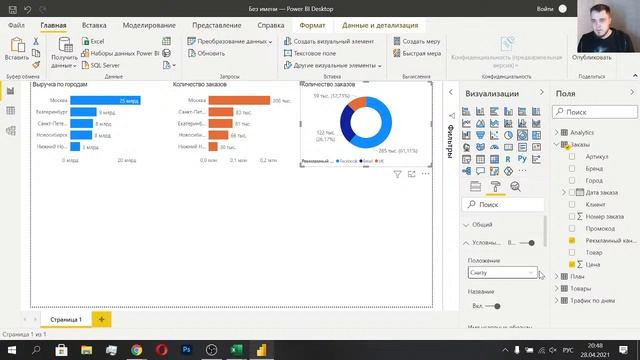Screen dimensions: 640x360
Task: Select the donut chart visualization icon
Action: pyautogui.click(x=522, y=135)
